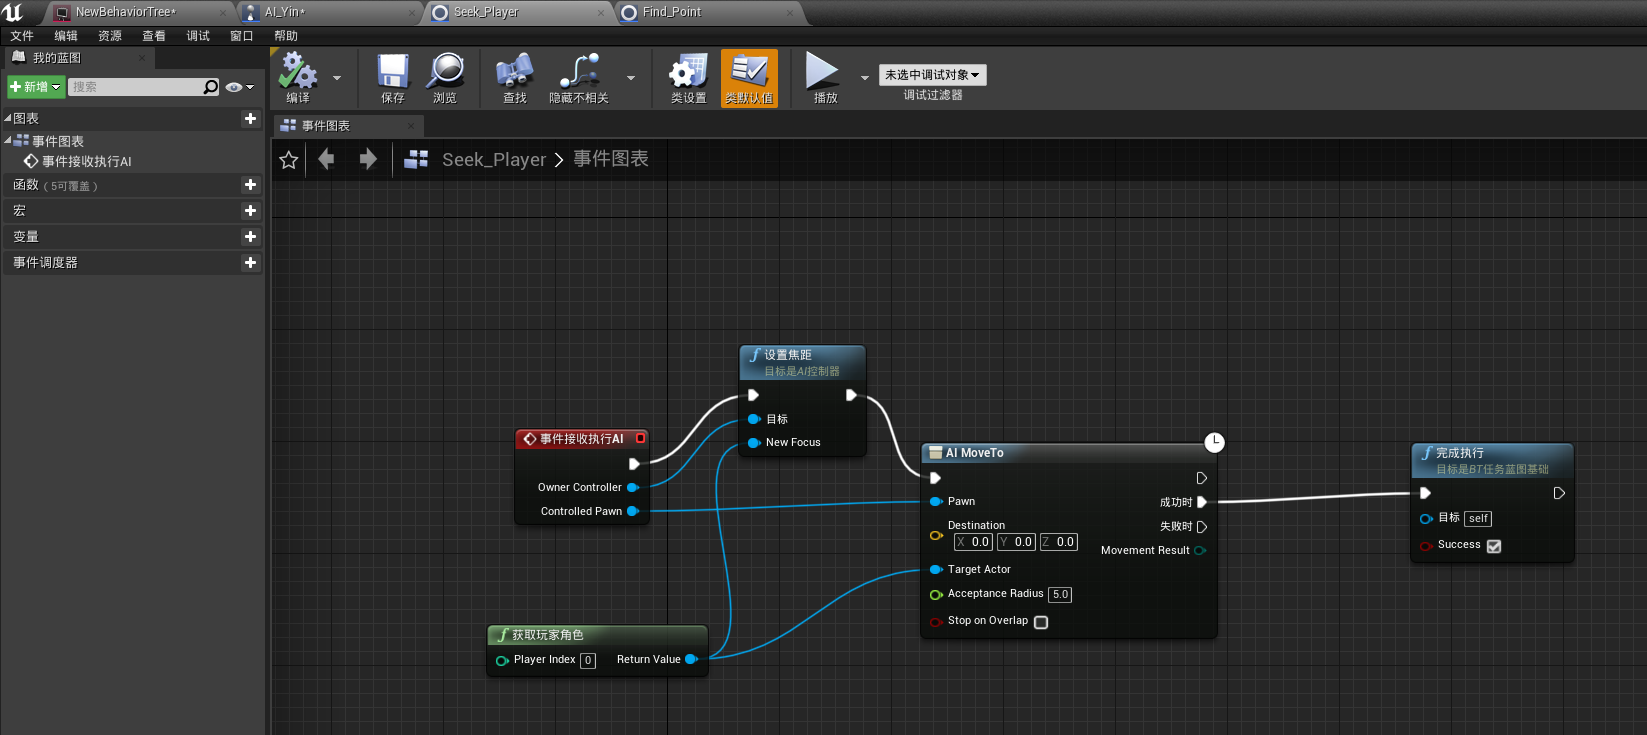Click 事件图表 in the breadcrumb
The width and height of the screenshot is (1647, 735).
[611, 159]
